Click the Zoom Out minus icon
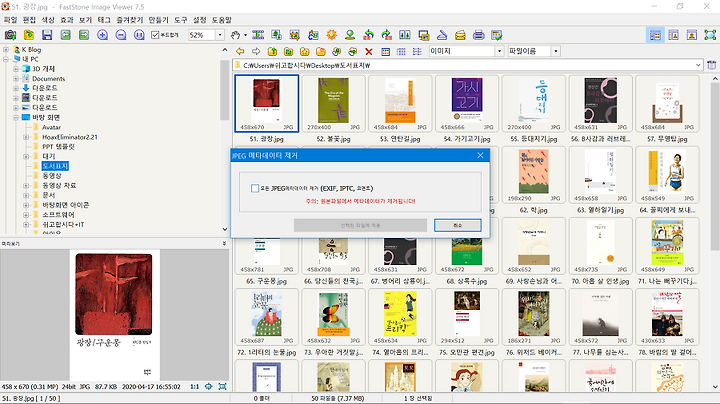 tap(121, 35)
